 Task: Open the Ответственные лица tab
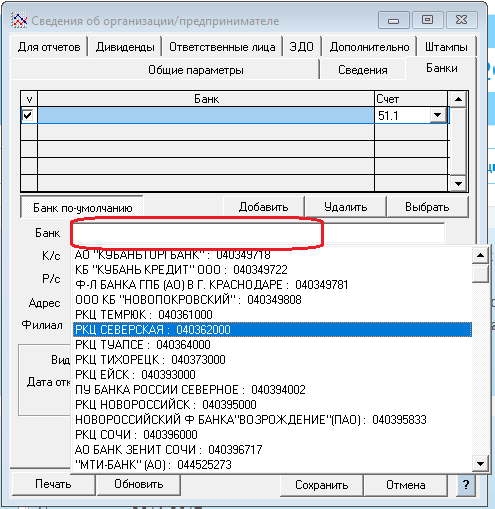pyautogui.click(x=222, y=47)
